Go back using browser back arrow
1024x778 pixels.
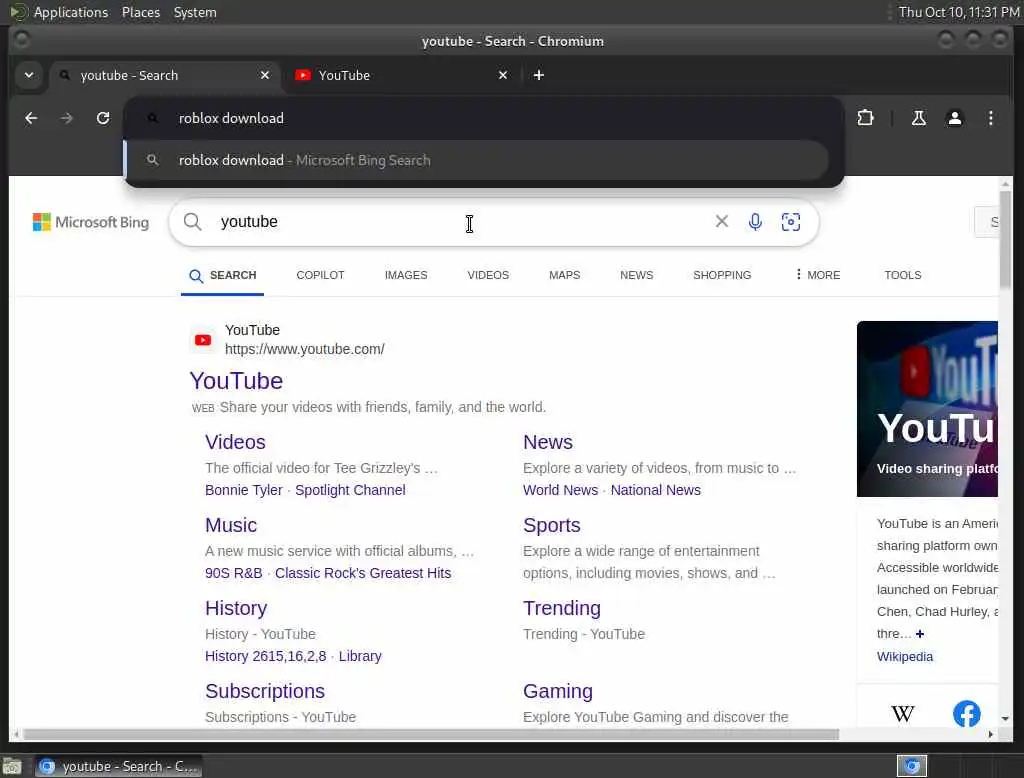tap(31, 118)
